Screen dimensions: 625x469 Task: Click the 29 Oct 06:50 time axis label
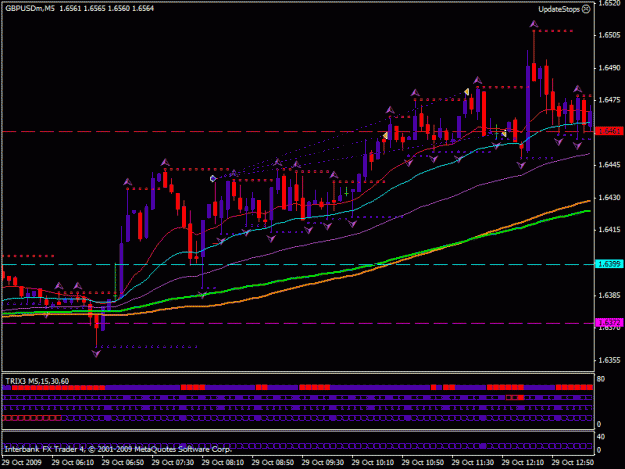[x=122, y=462]
